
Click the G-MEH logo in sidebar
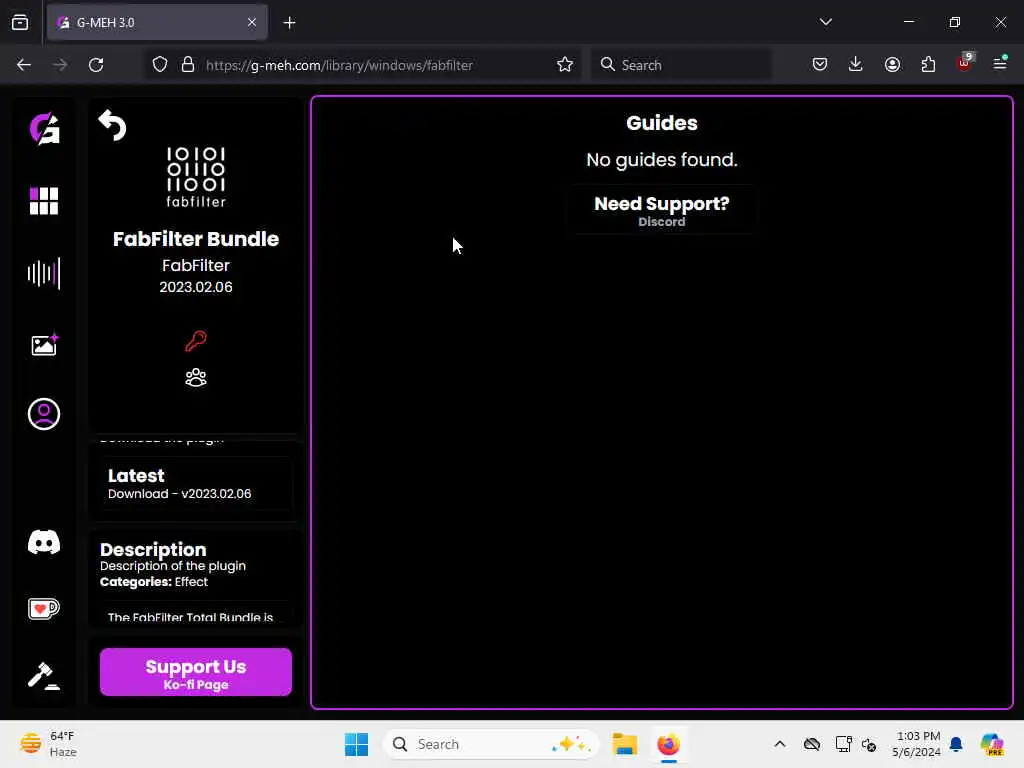[44, 129]
